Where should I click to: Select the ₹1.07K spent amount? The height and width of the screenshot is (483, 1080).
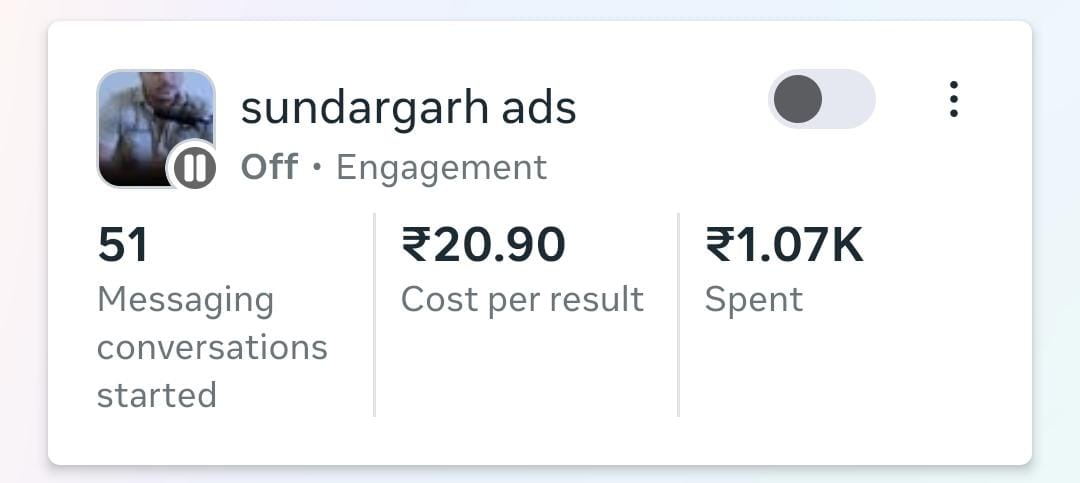[784, 246]
